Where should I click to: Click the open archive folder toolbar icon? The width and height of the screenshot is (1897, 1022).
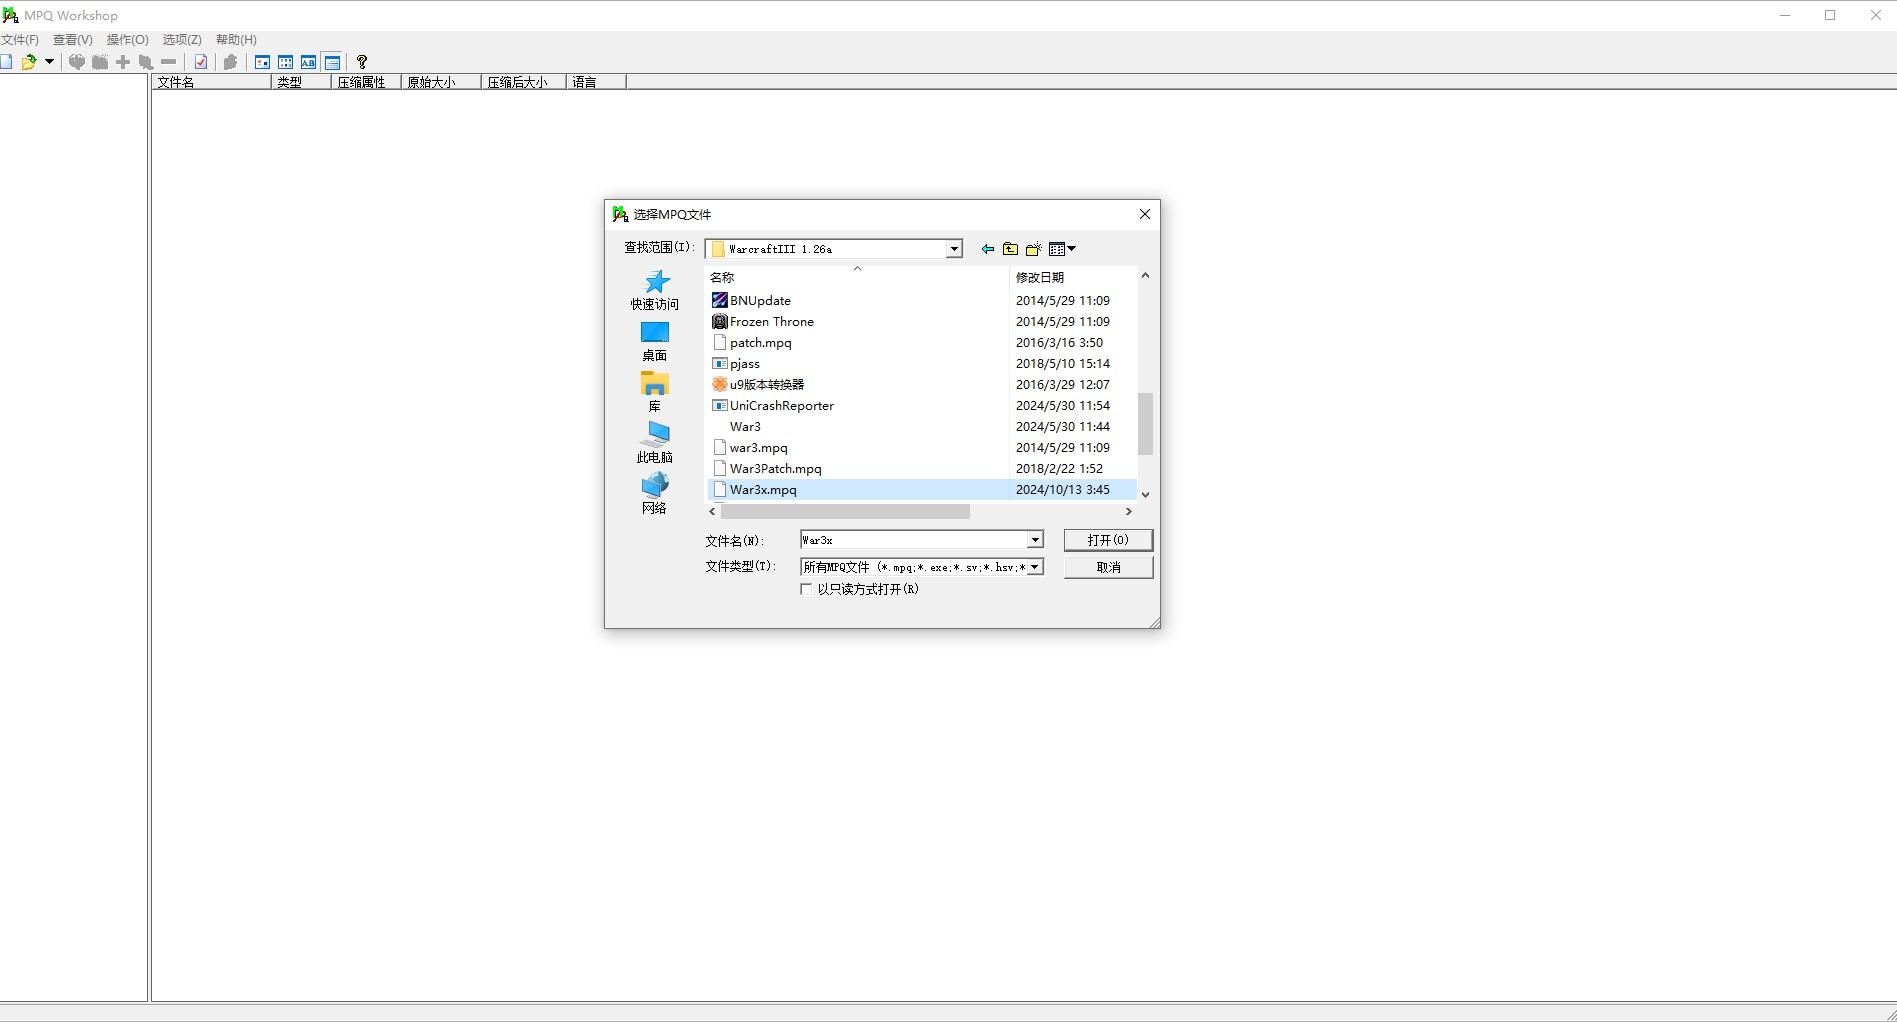coord(29,62)
